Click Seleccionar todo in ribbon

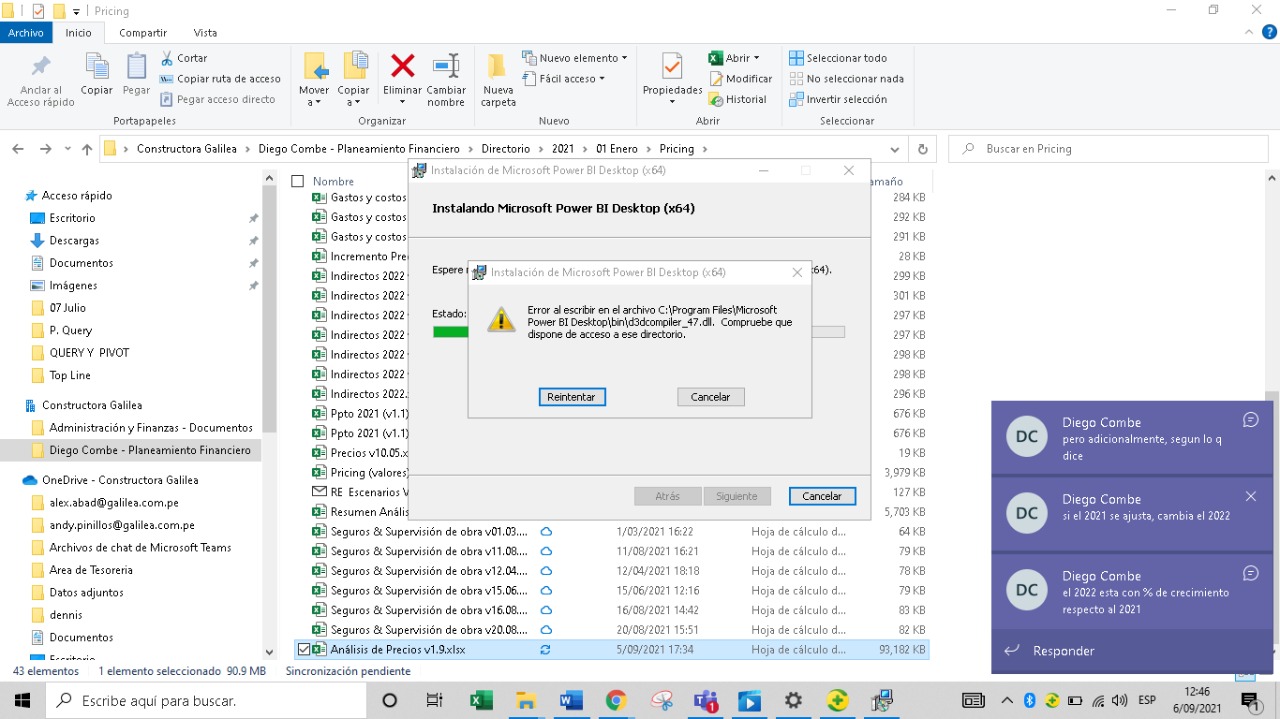click(837, 58)
